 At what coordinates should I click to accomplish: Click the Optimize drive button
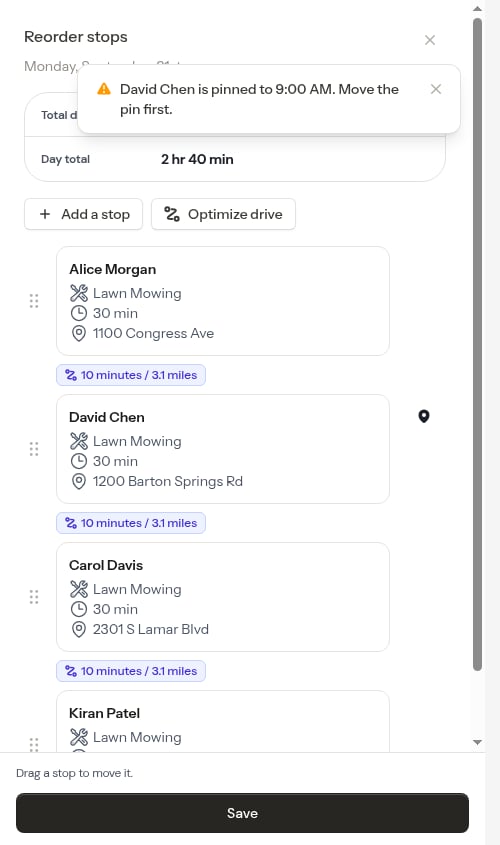point(223,214)
